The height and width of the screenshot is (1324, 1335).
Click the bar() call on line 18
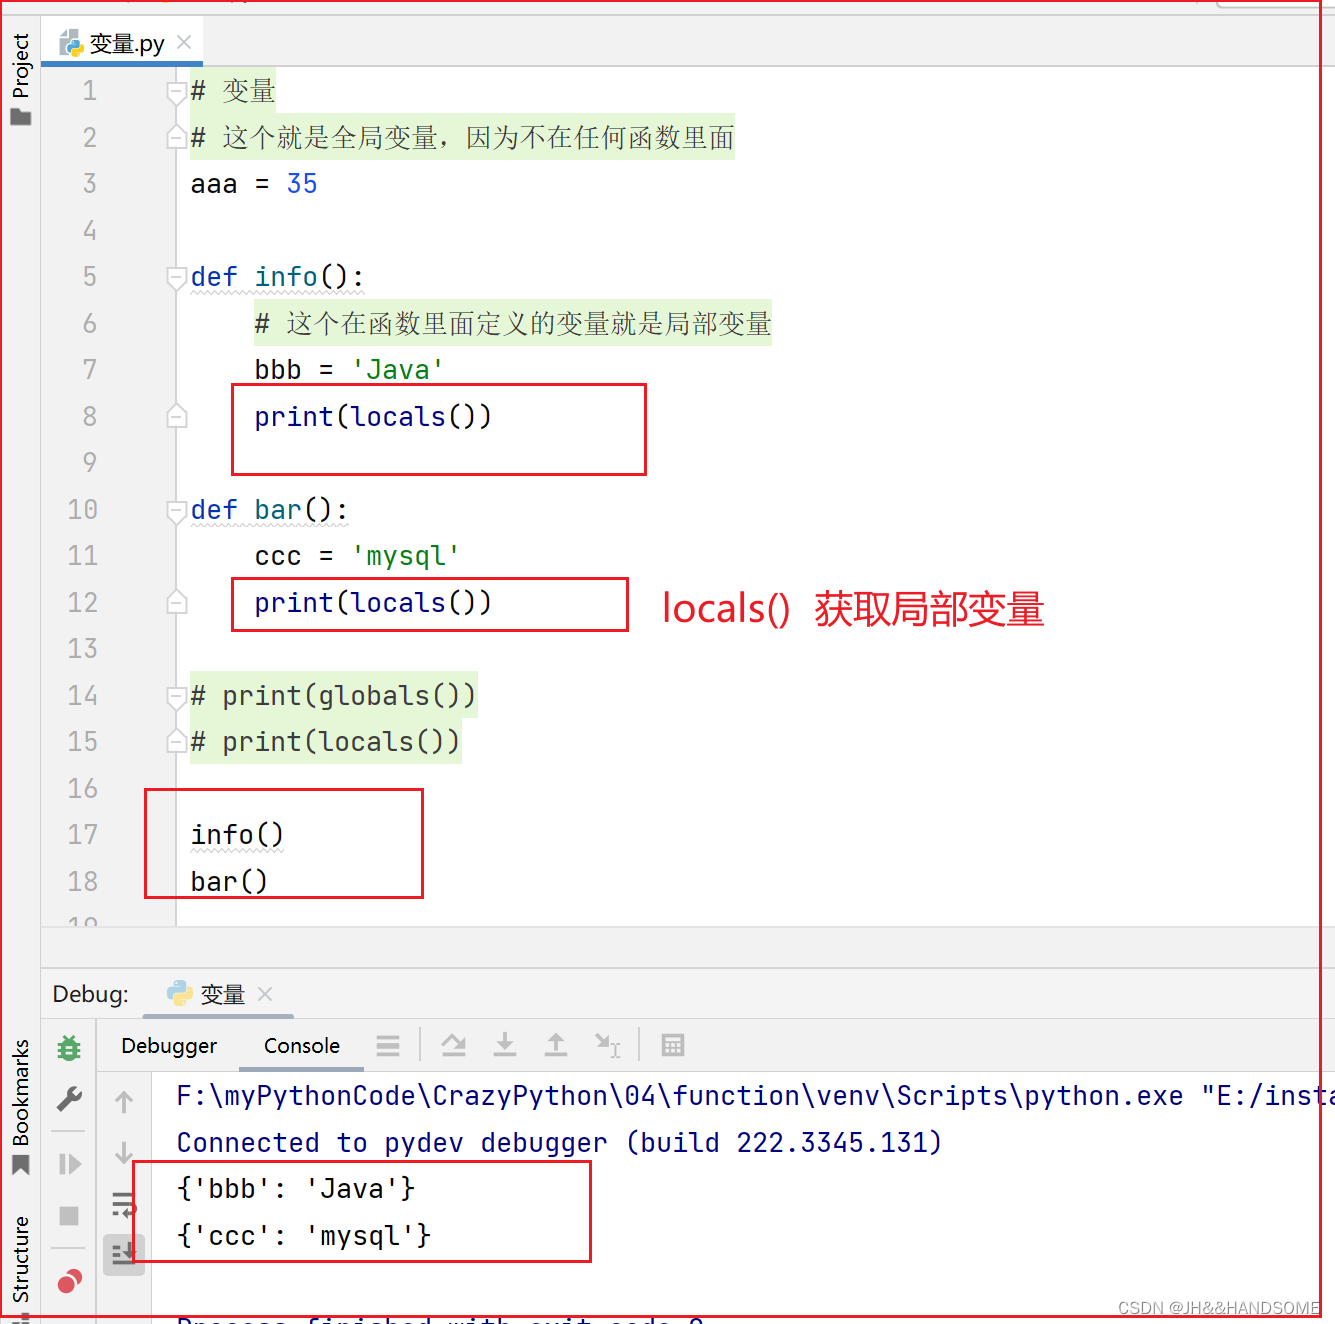click(x=230, y=882)
